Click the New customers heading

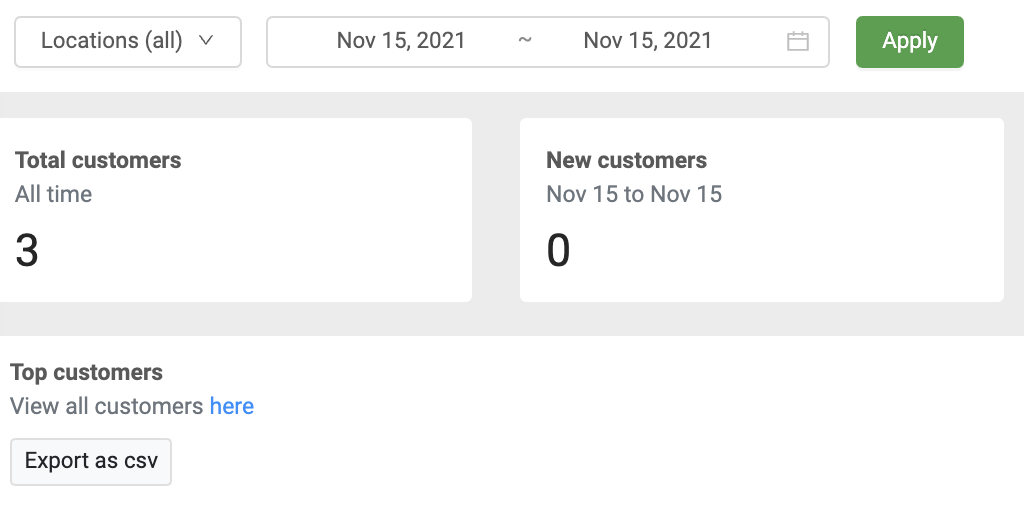pyautogui.click(x=626, y=160)
